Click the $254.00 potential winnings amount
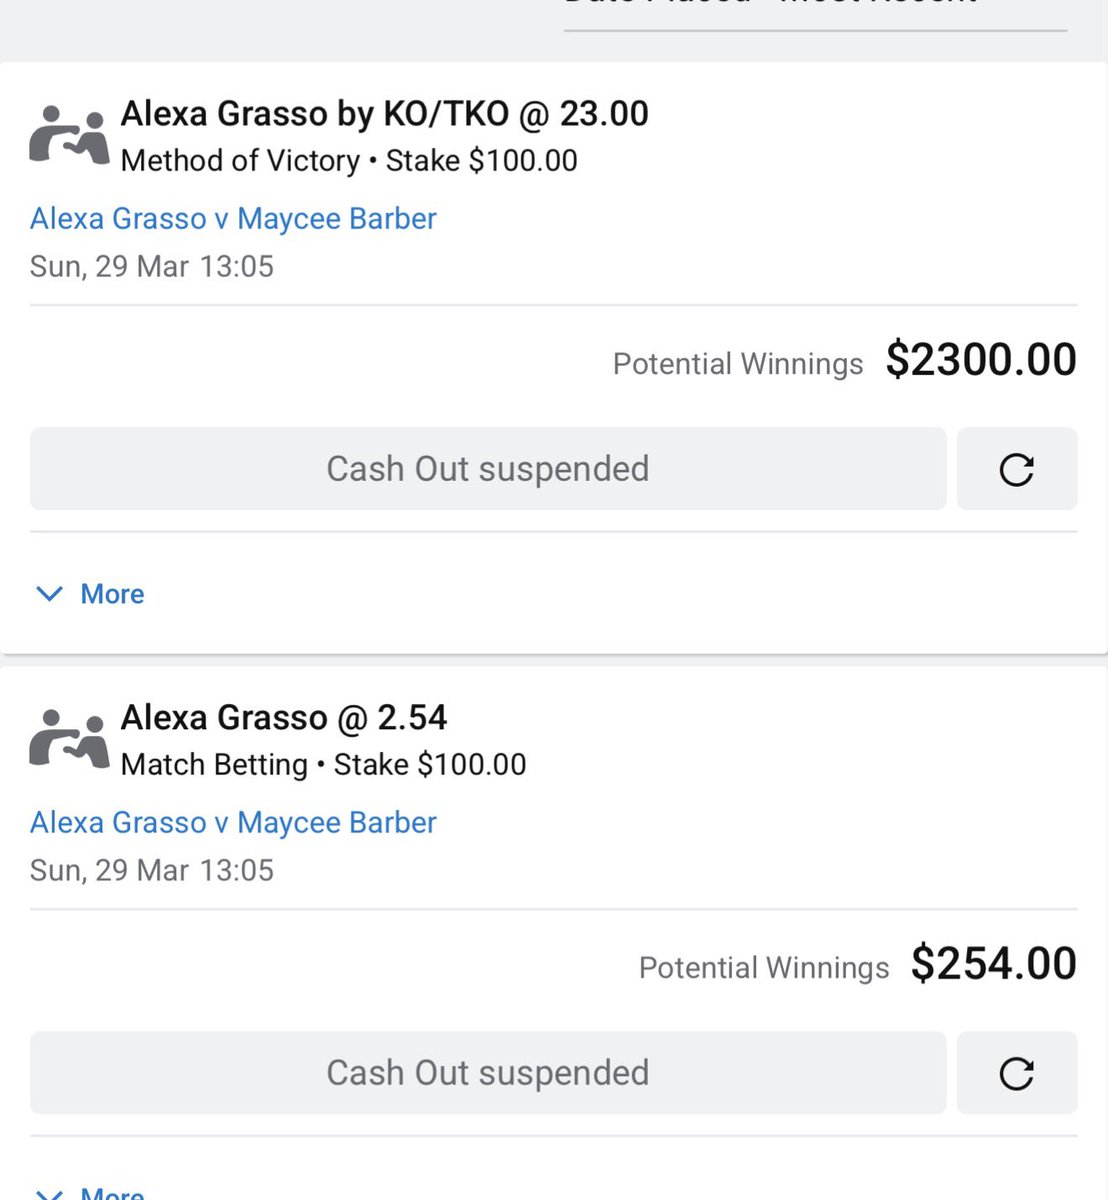The height and width of the screenshot is (1200, 1108). coord(993,964)
